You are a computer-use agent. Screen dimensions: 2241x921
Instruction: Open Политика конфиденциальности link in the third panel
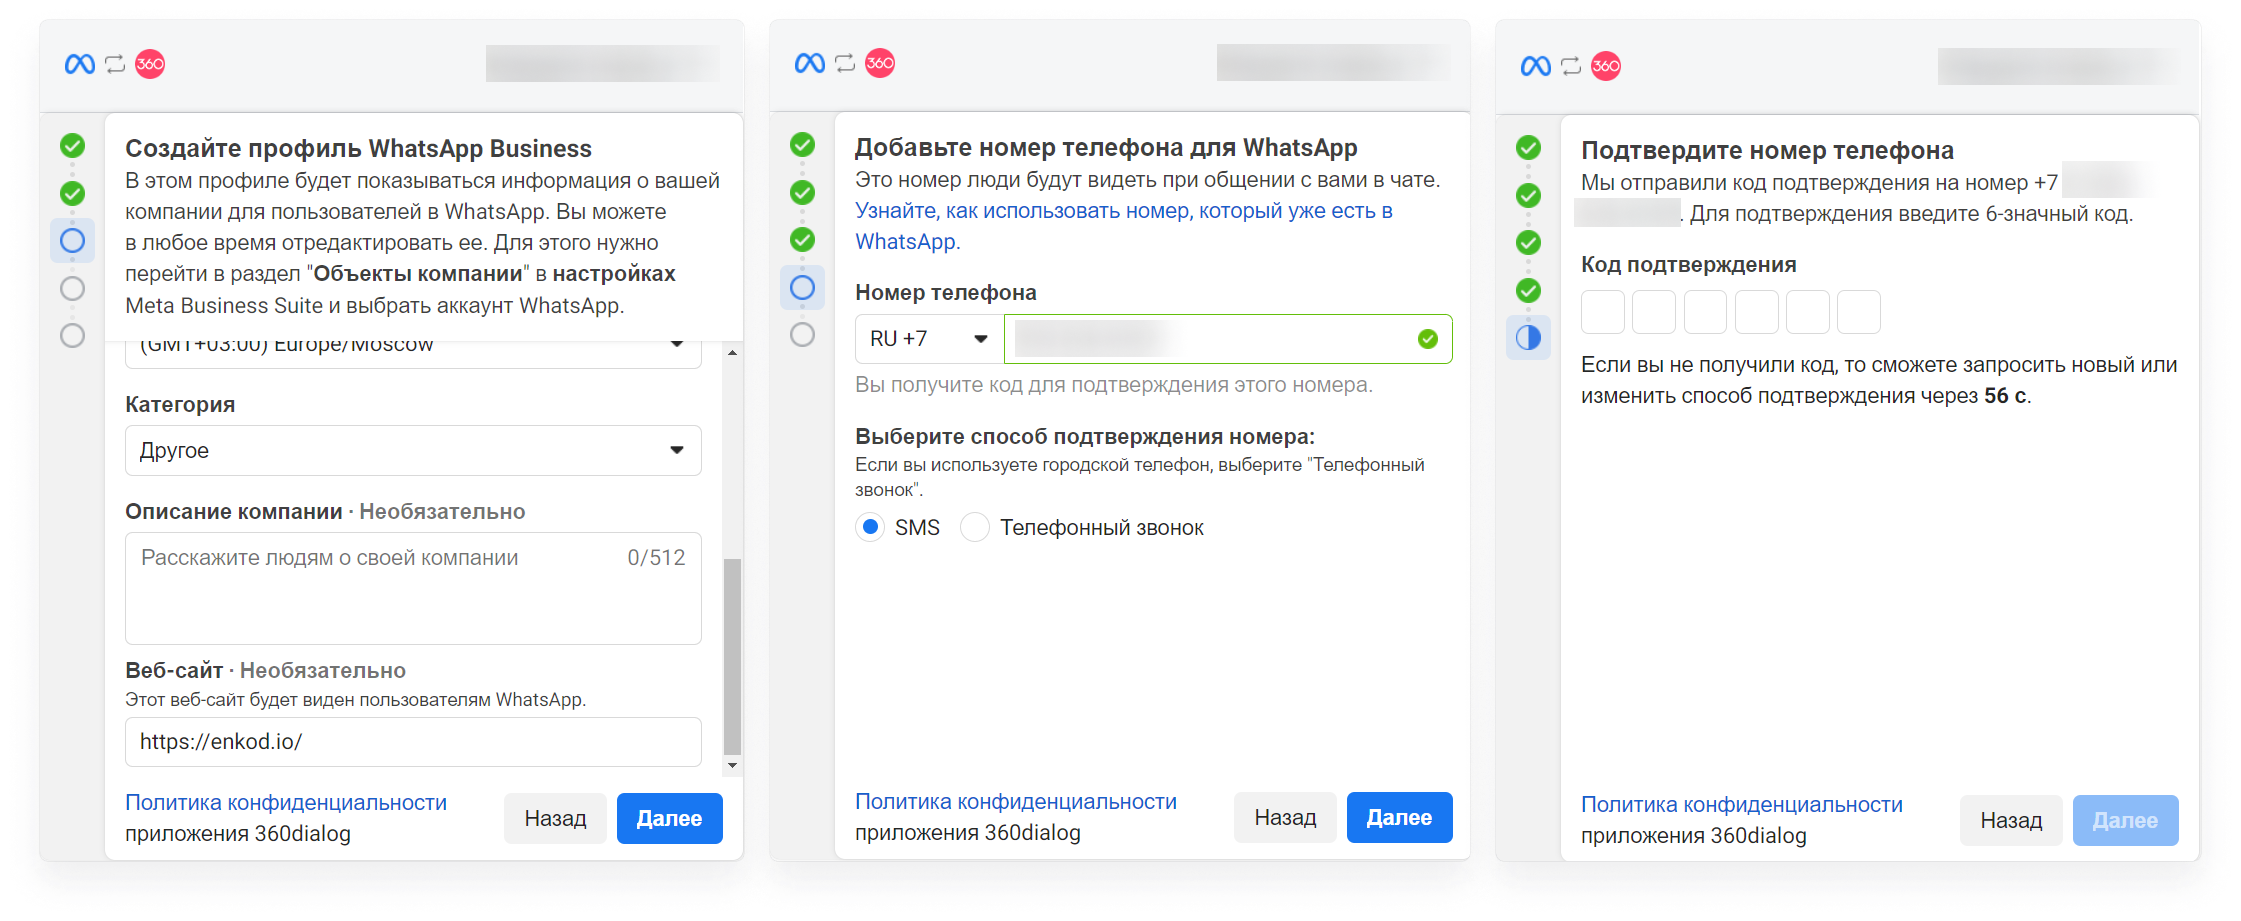pos(1741,805)
